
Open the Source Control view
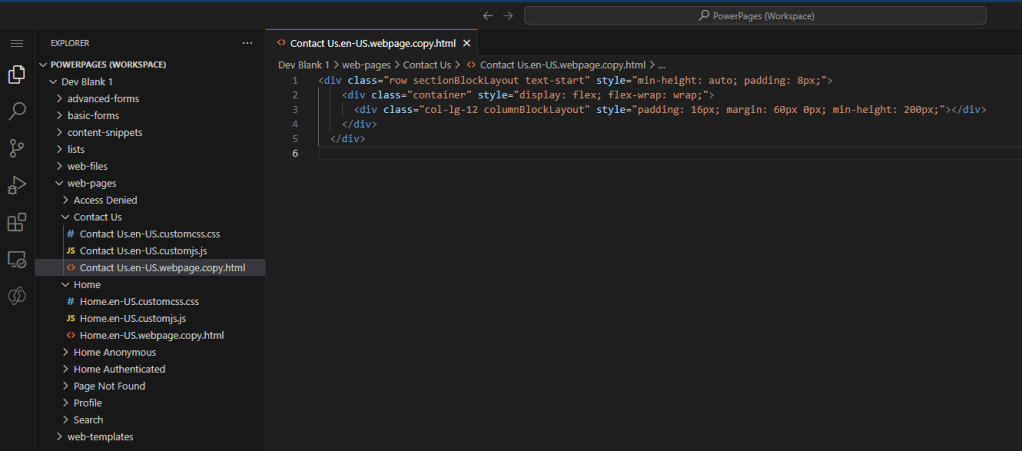[x=16, y=149]
